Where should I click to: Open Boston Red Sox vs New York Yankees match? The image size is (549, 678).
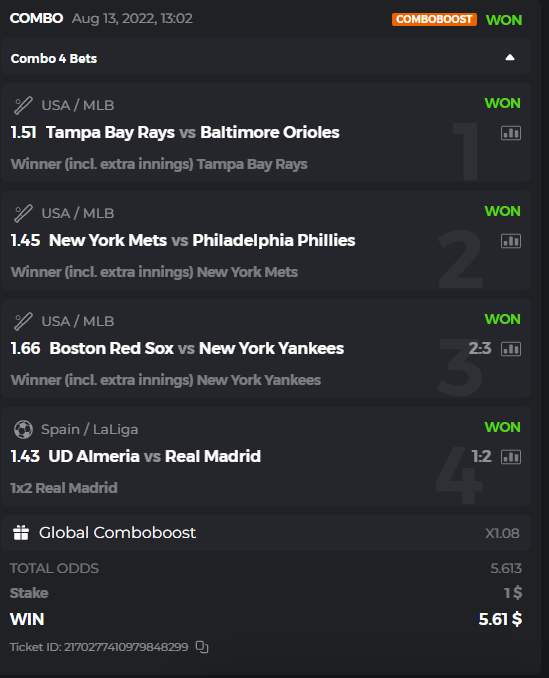197,349
